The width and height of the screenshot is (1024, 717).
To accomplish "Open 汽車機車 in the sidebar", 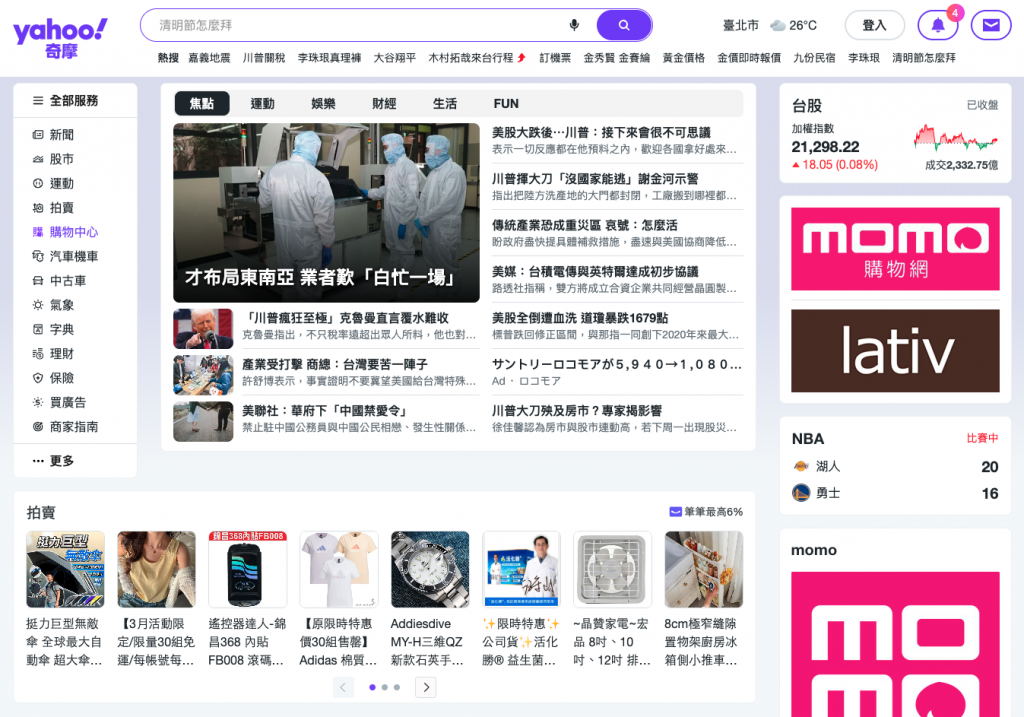I will pyautogui.click(x=65, y=257).
